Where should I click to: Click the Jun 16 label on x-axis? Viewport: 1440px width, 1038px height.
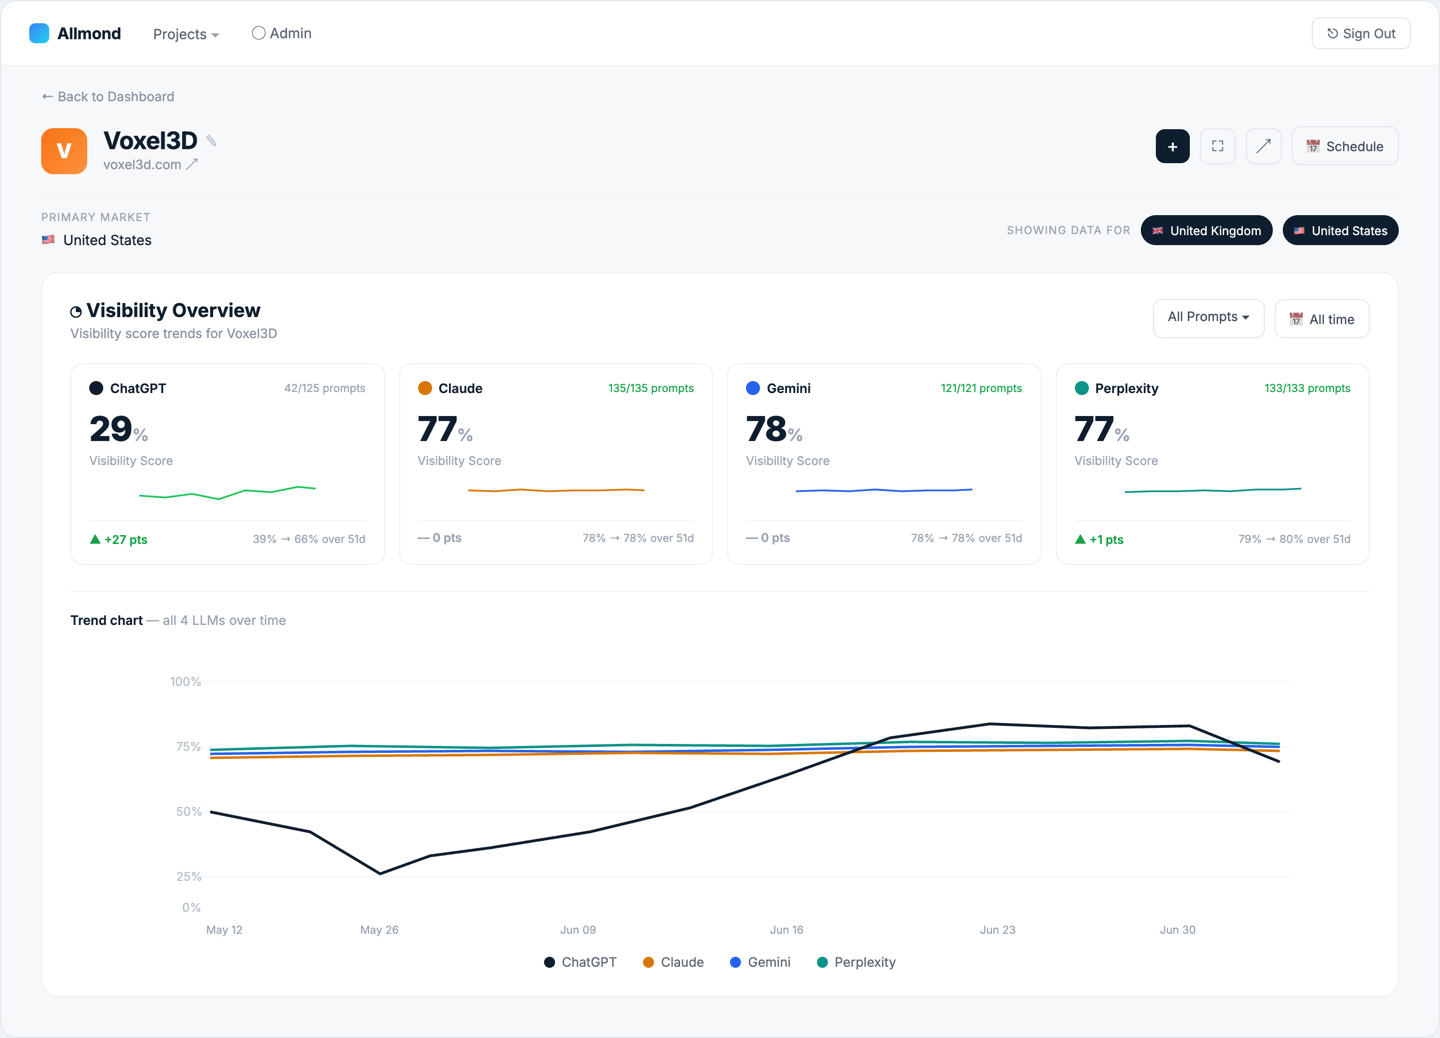(x=786, y=930)
